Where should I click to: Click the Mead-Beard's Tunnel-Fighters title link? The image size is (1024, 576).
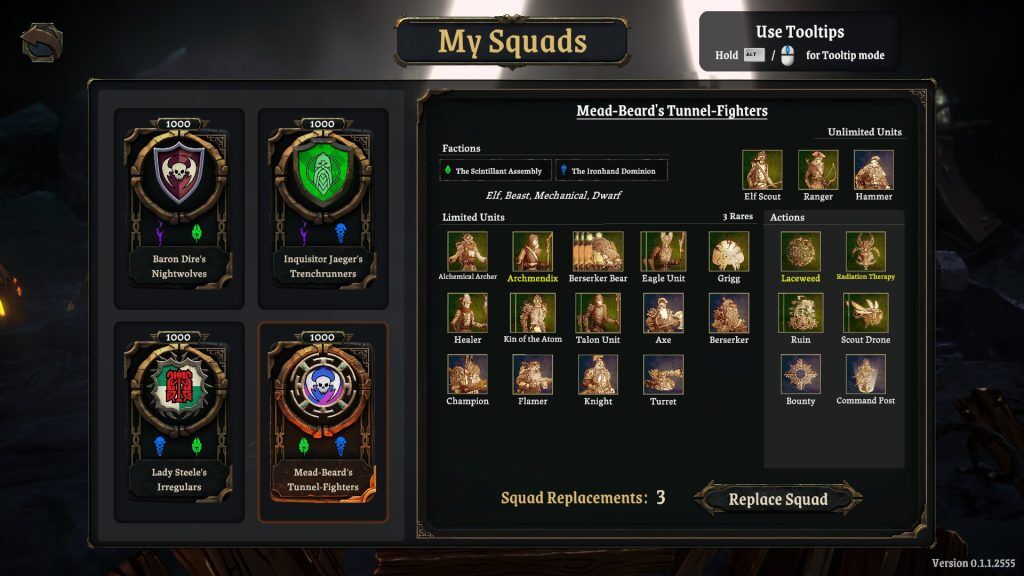point(672,111)
